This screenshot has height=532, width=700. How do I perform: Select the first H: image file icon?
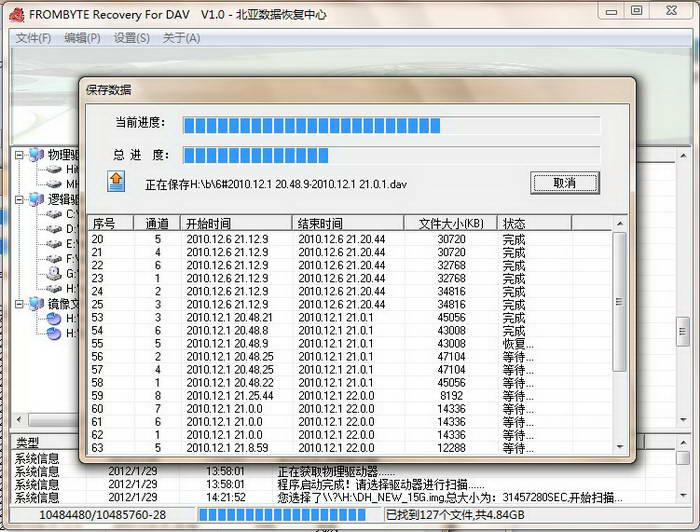click(x=54, y=319)
